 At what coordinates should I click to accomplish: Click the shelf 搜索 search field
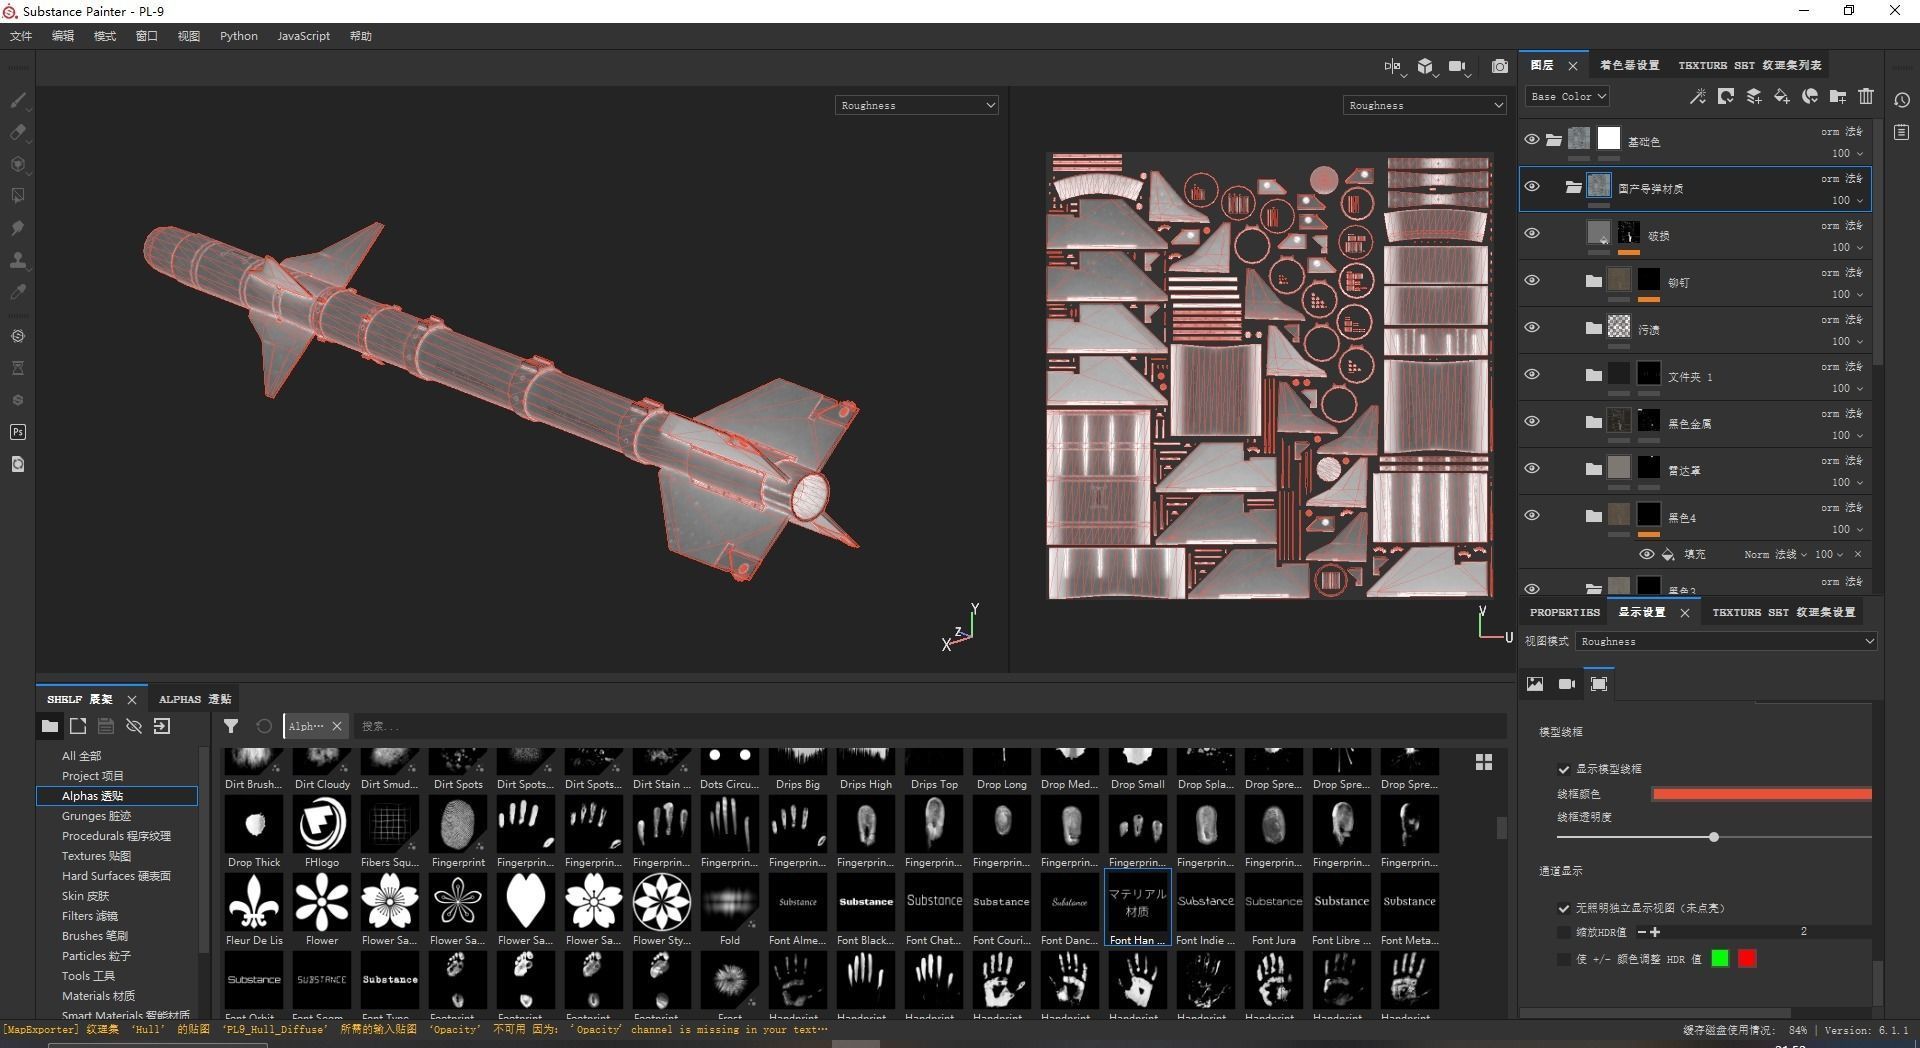pyautogui.click(x=930, y=726)
